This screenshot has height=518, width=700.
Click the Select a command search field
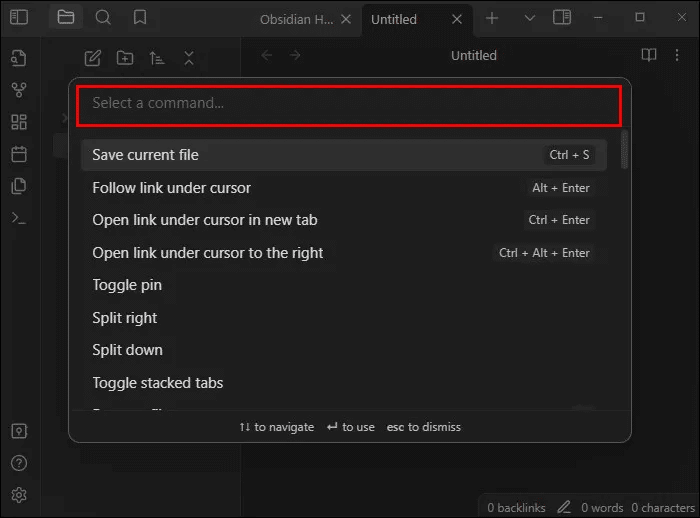click(349, 104)
